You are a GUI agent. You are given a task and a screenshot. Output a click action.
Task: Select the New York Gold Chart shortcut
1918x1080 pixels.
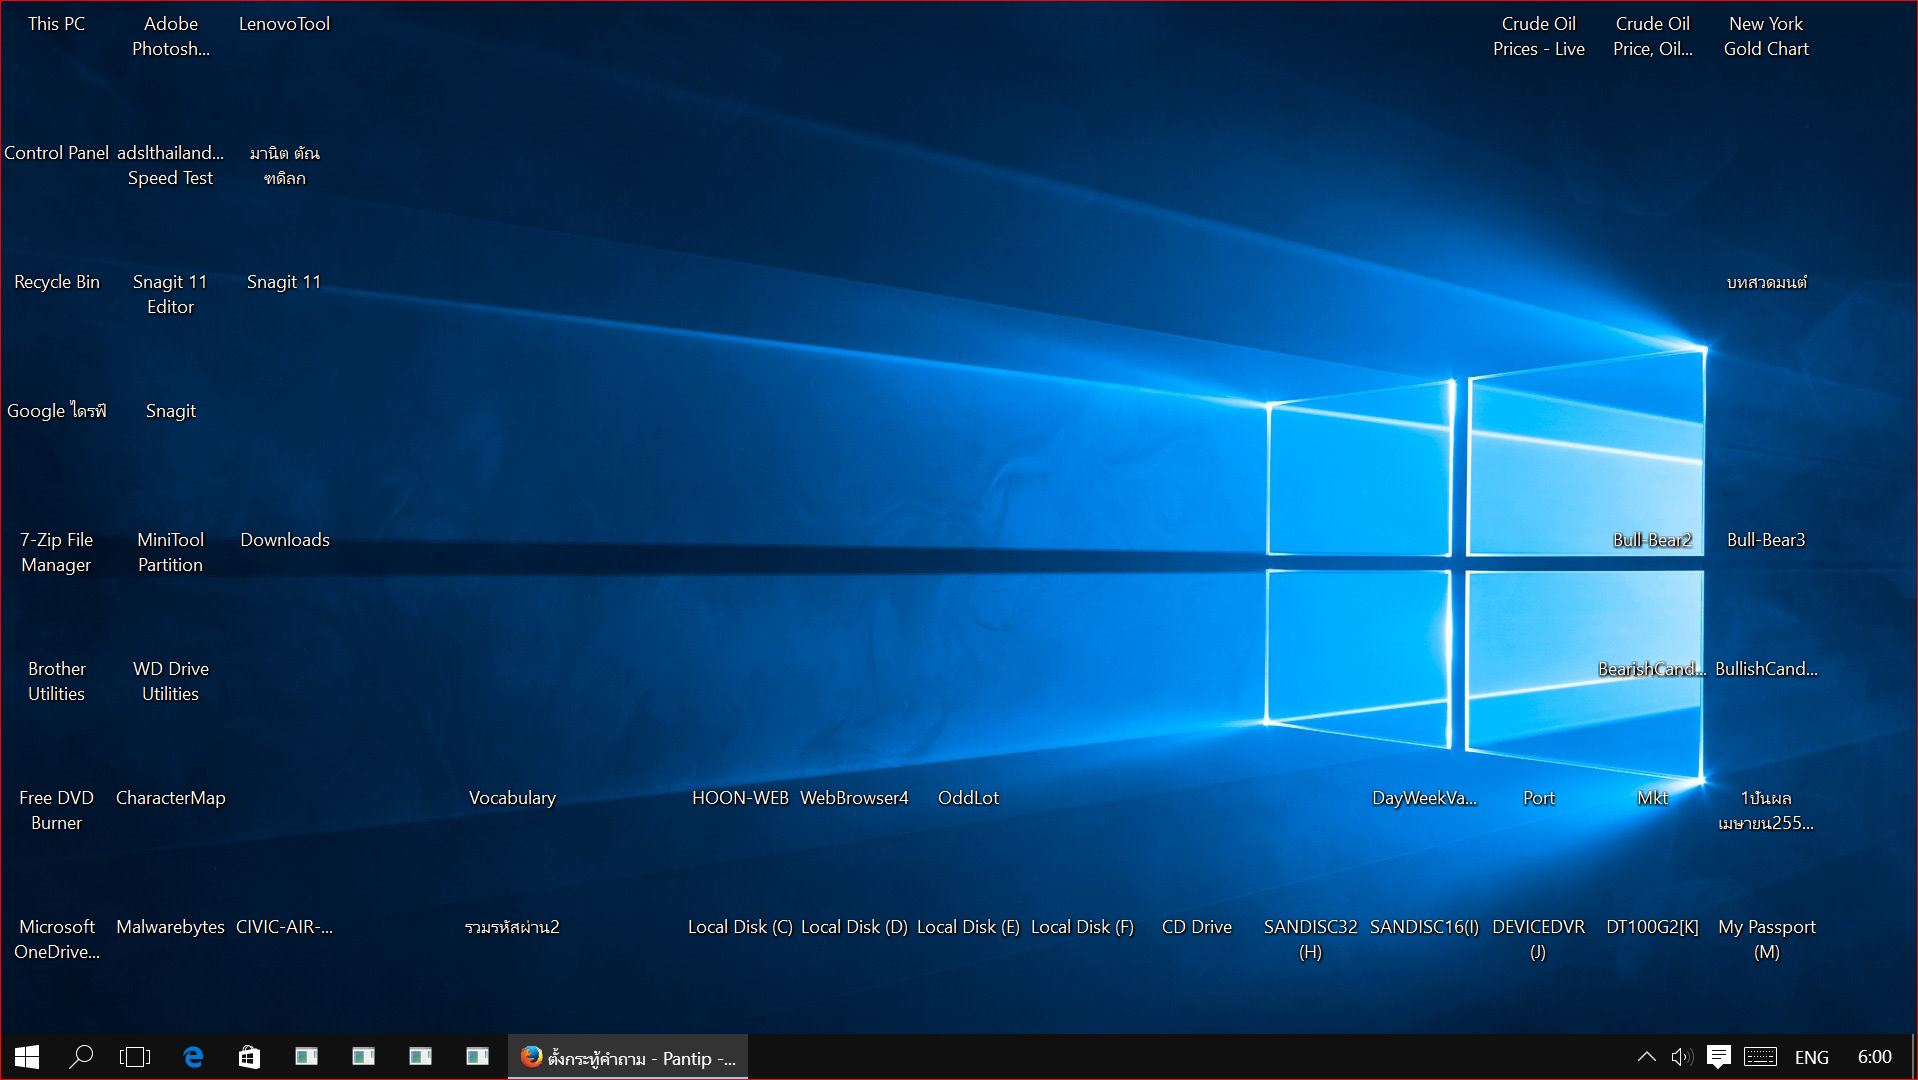1766,36
